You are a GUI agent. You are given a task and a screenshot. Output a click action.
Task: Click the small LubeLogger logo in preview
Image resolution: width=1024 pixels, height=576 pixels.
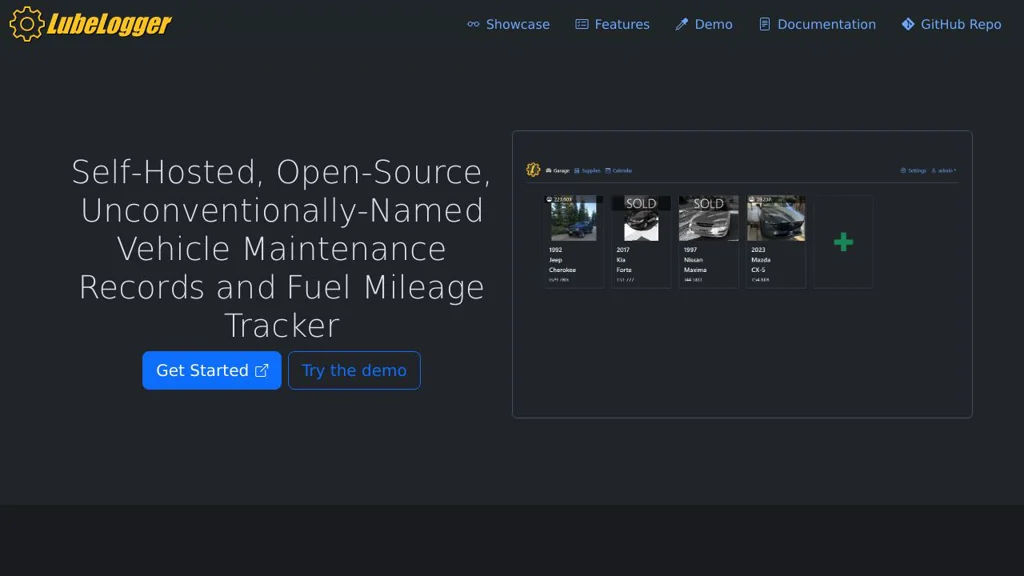click(x=533, y=170)
